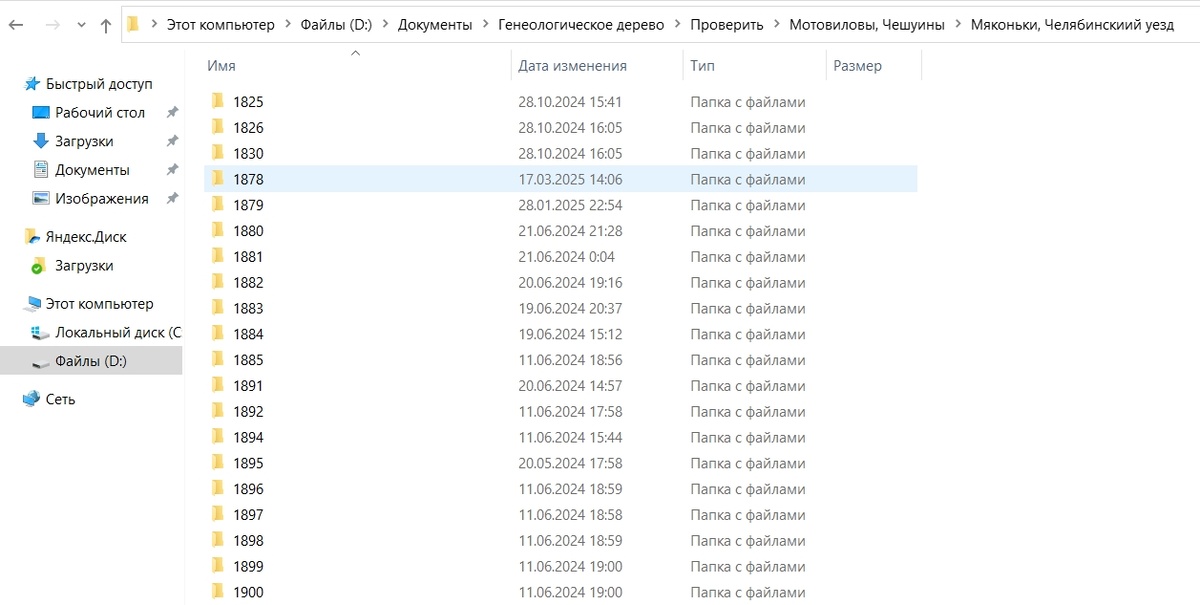Go up one folder level
The width and height of the screenshot is (1200, 605).
pos(105,25)
